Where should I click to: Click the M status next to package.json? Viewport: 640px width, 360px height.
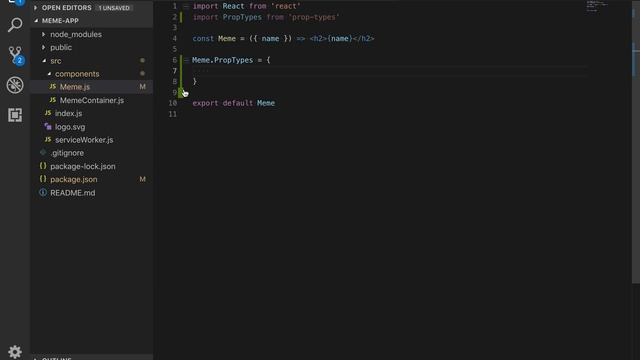coord(142,179)
